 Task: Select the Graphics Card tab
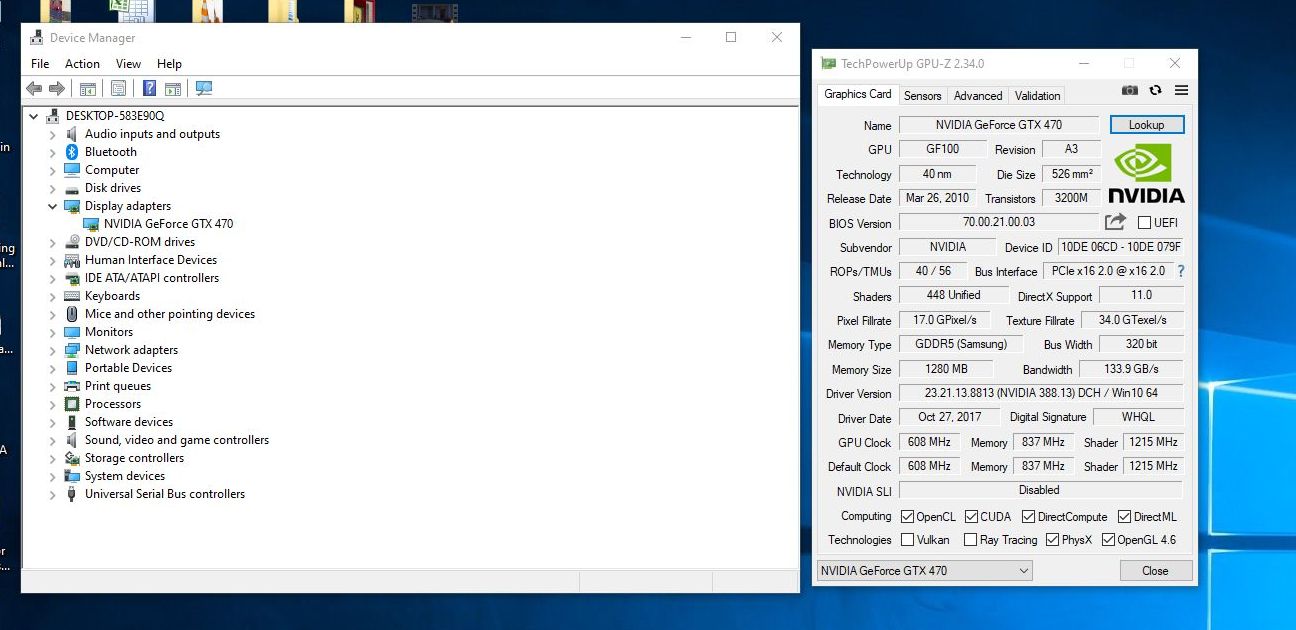click(x=858, y=94)
